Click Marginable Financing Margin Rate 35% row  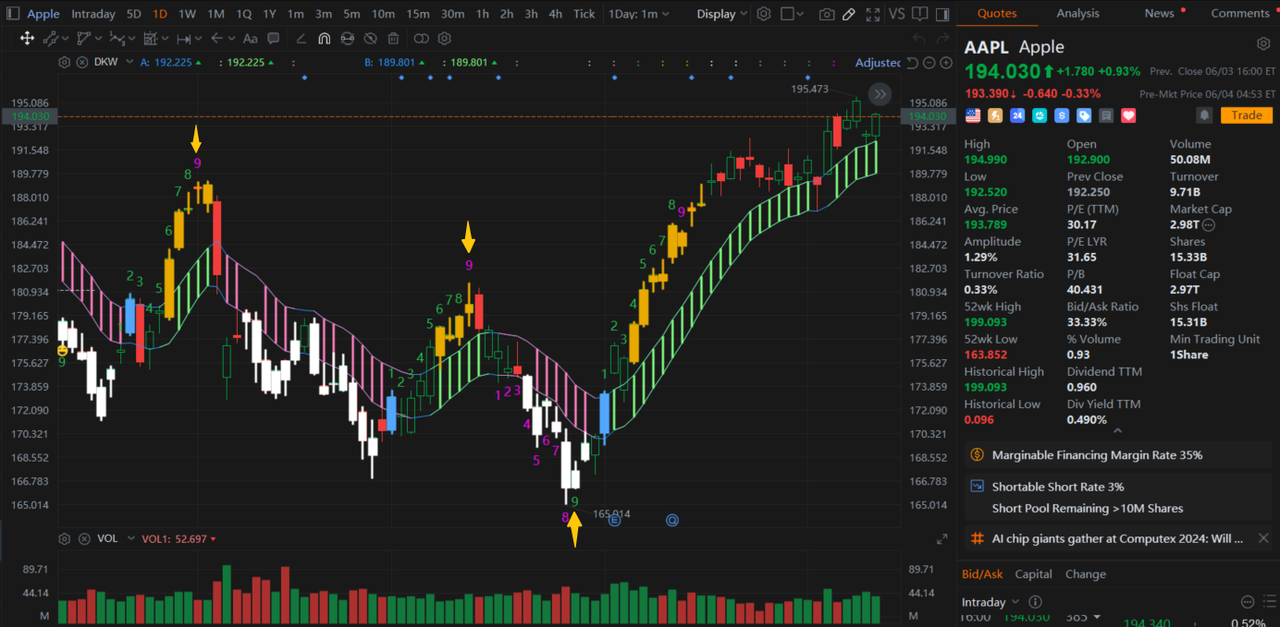(x=1120, y=455)
